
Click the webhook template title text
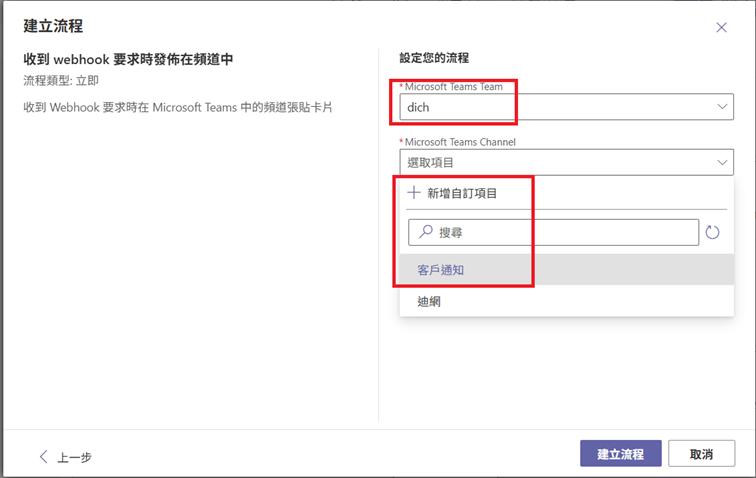pyautogui.click(x=129, y=59)
